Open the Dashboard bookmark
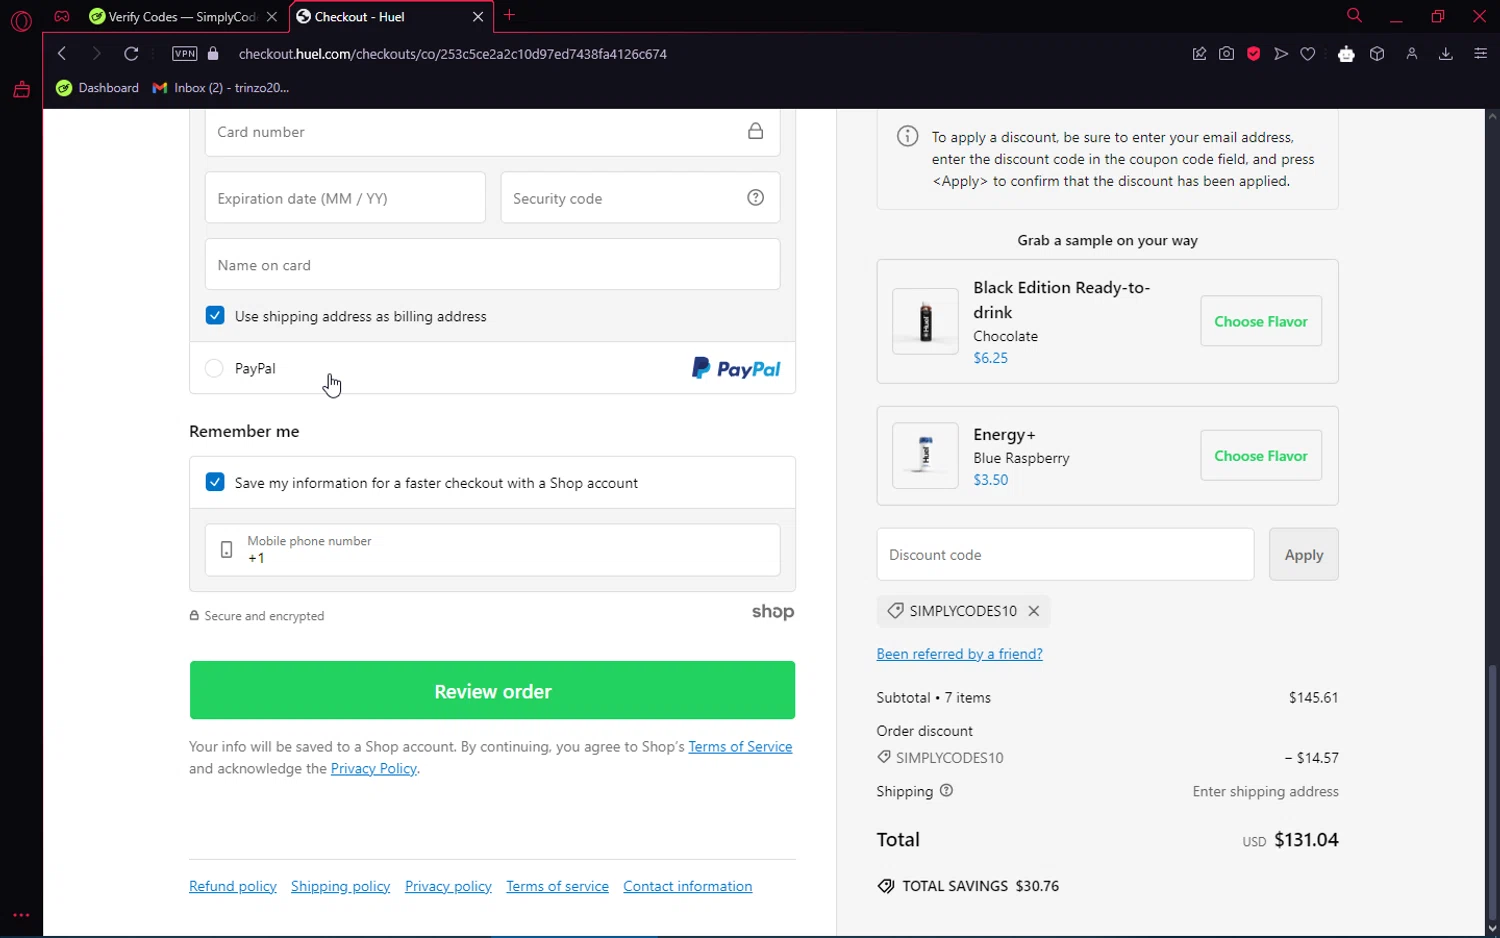Screen dimensions: 1500x938 click(98, 88)
